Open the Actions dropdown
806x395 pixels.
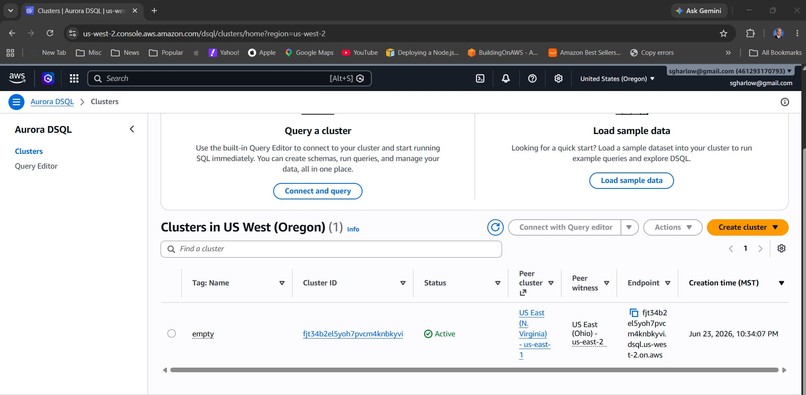tap(673, 227)
